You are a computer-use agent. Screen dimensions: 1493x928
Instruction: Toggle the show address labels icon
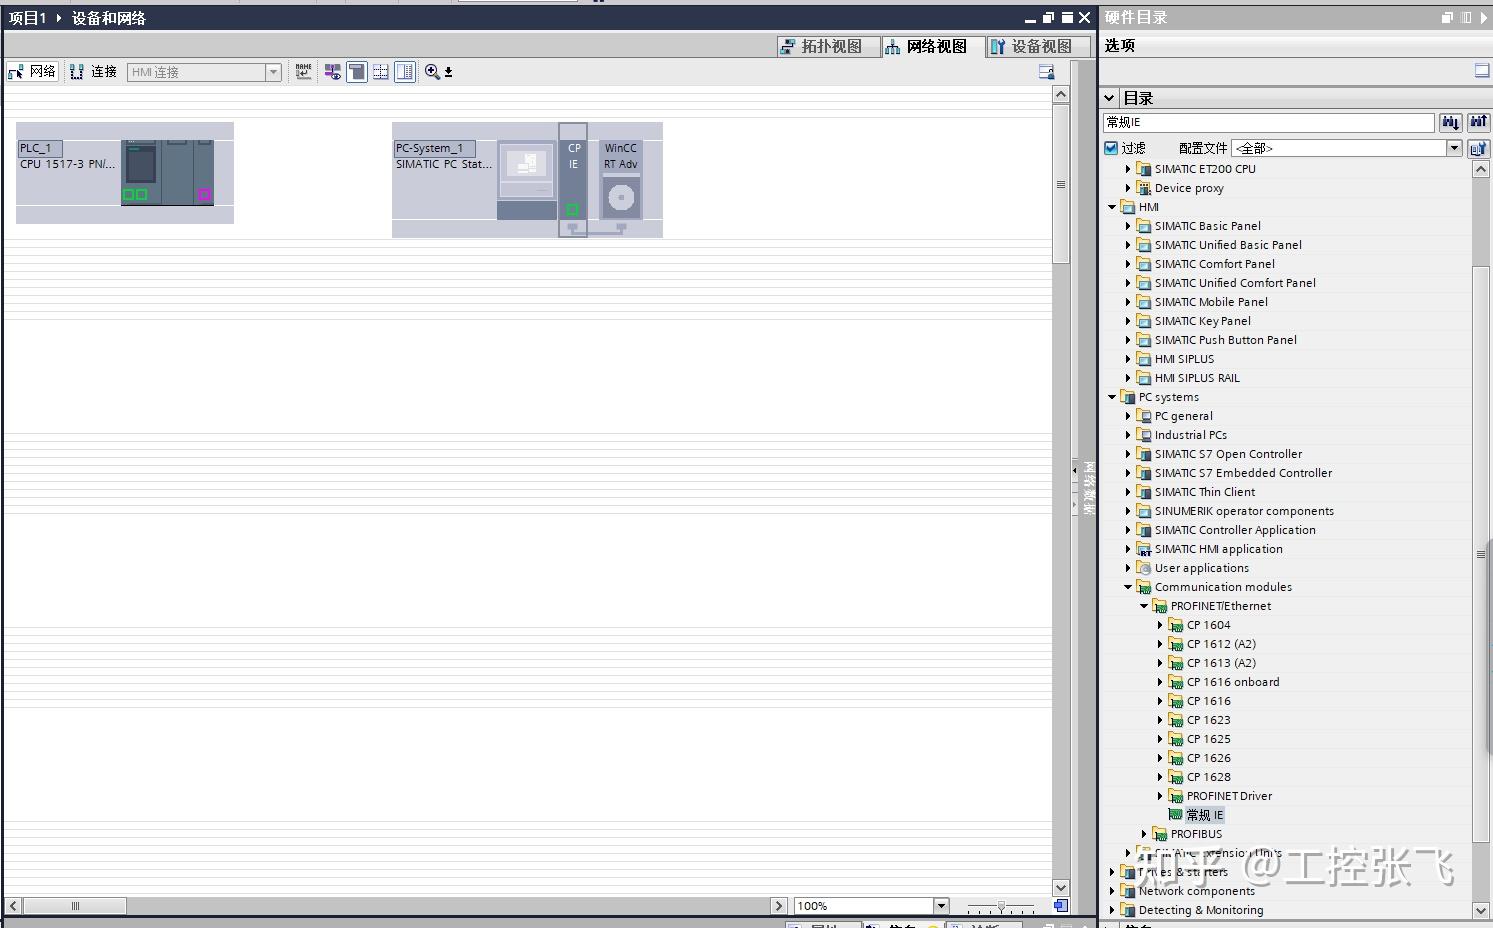(333, 72)
